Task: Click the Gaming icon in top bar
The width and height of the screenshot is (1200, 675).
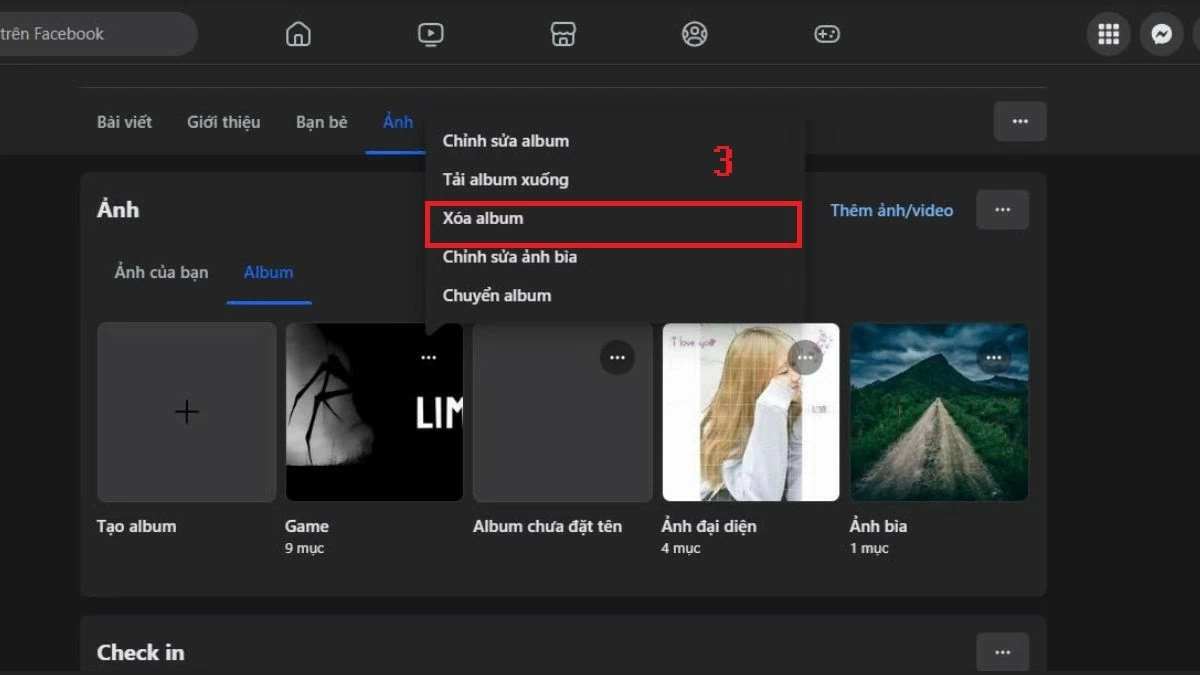Action: click(826, 33)
